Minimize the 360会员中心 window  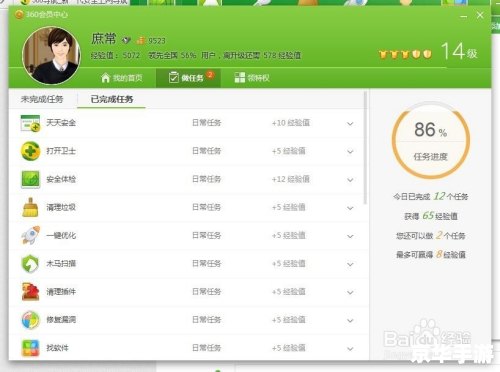463,16
